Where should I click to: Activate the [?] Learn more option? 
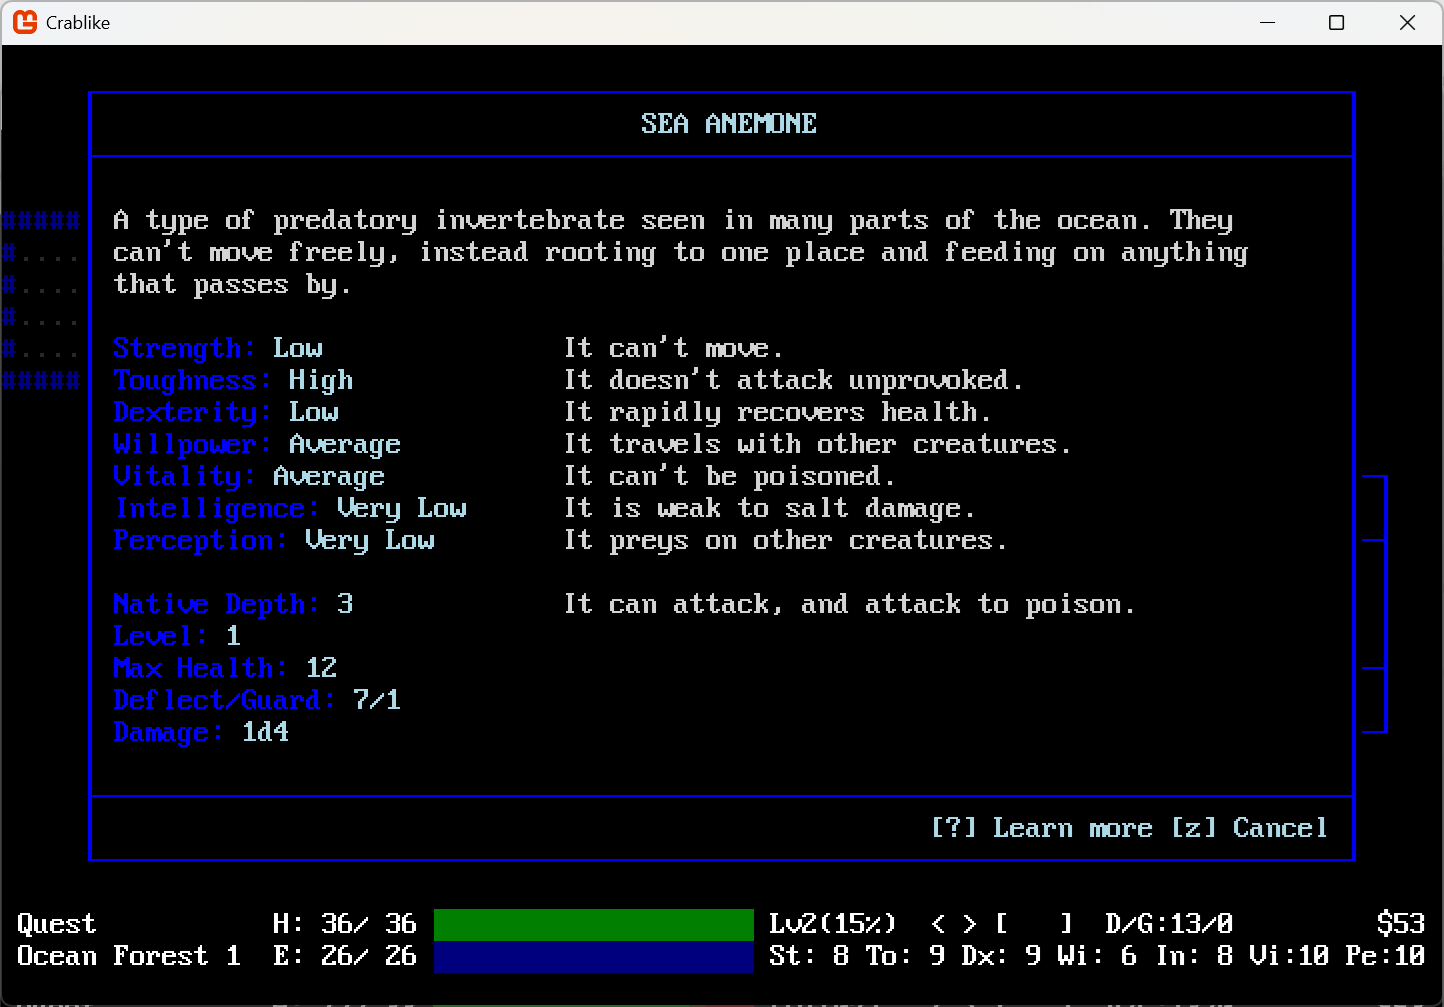(x=1041, y=828)
